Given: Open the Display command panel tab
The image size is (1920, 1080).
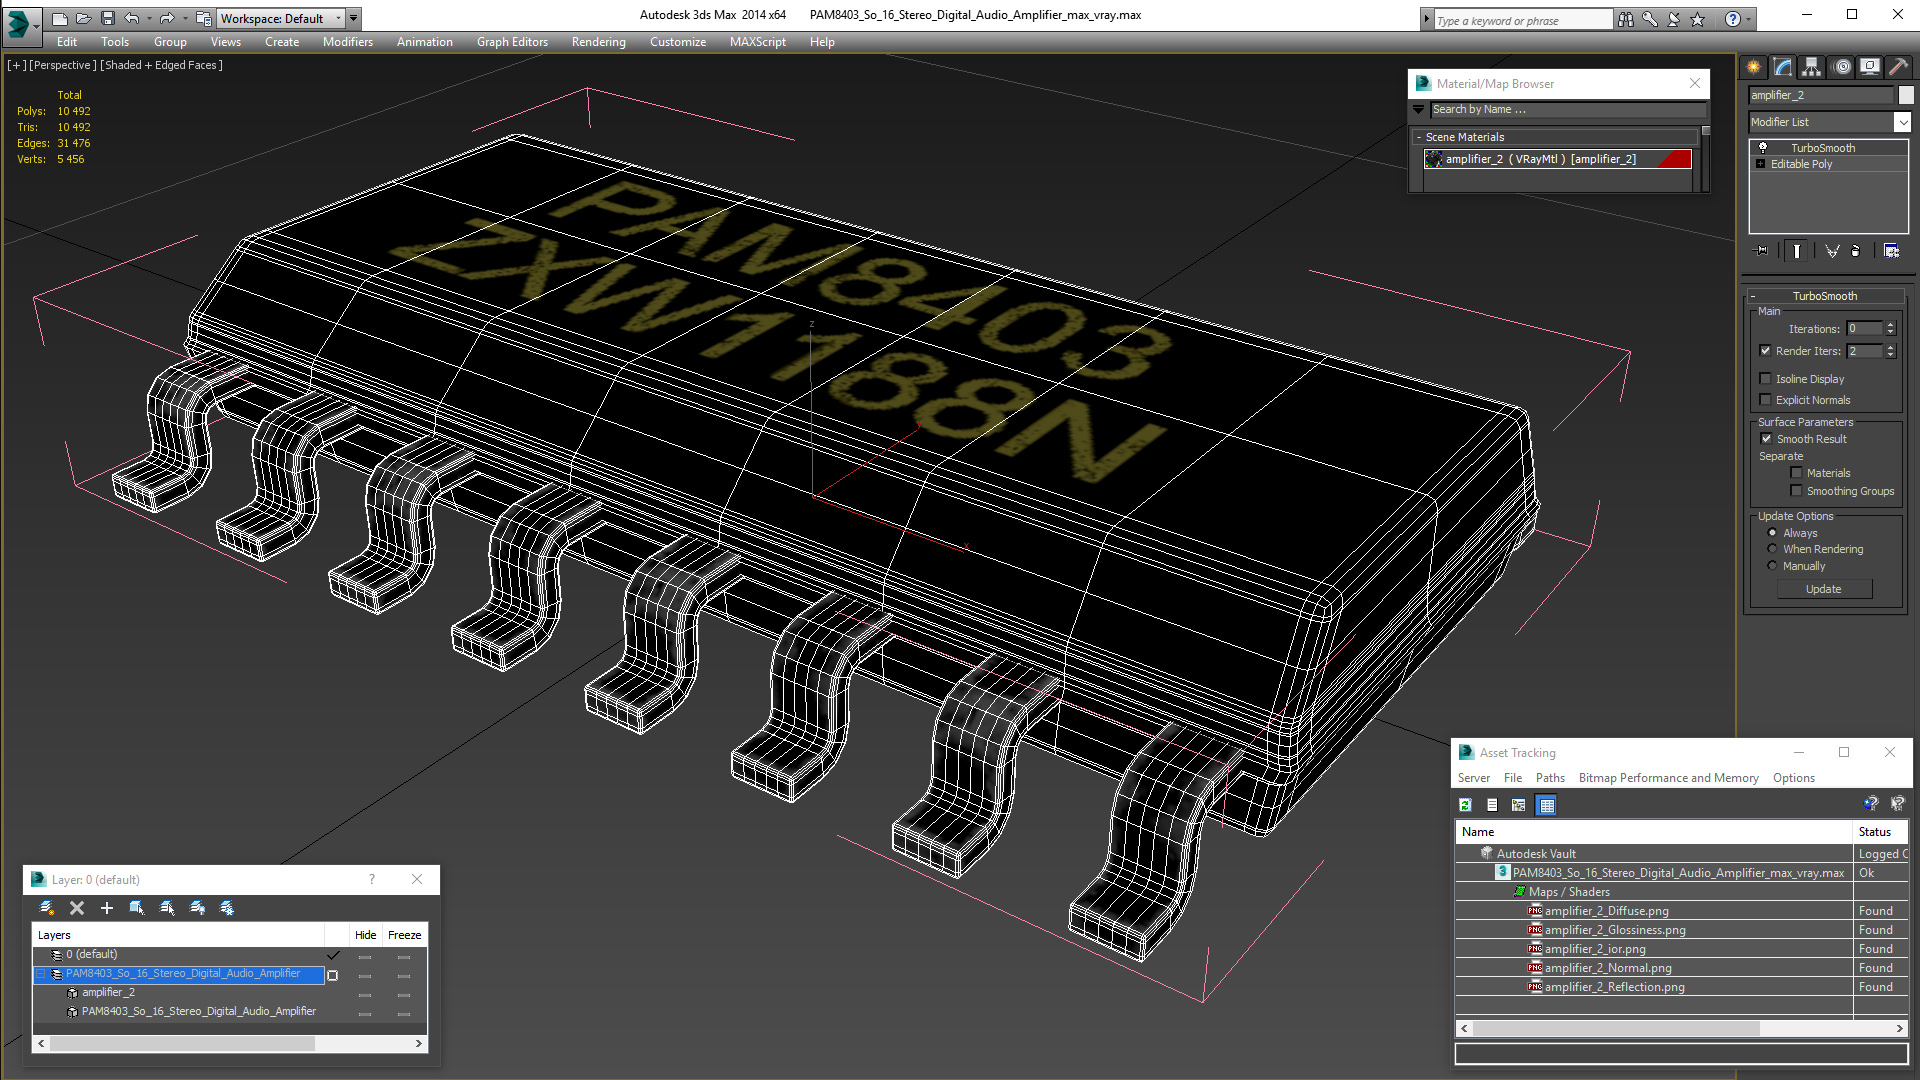Looking at the screenshot, I should (x=1870, y=67).
